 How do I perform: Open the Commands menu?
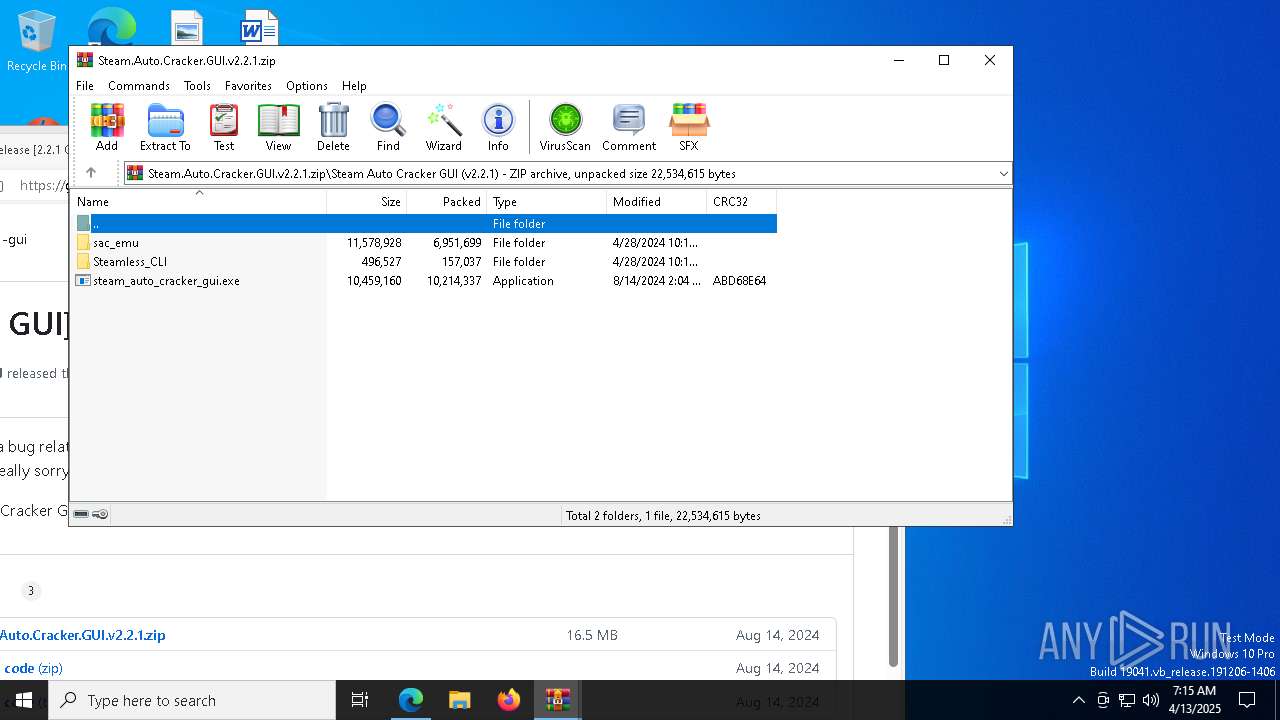(139, 86)
